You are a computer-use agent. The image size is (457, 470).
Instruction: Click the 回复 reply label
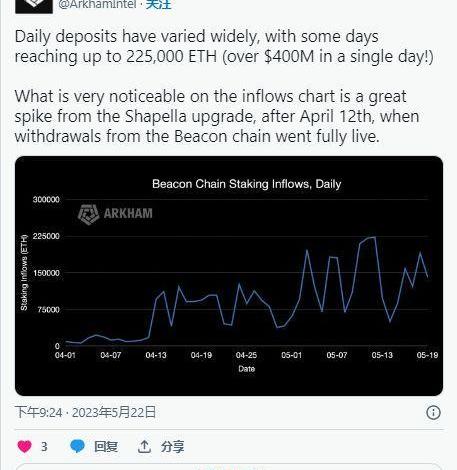[x=106, y=446]
